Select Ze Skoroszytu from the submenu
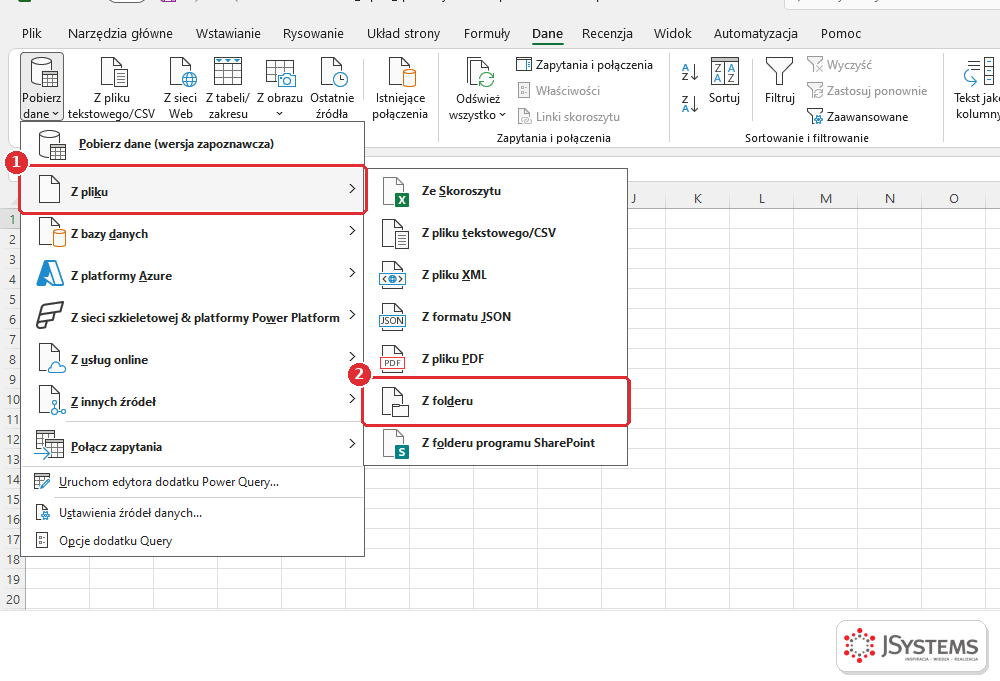 click(x=496, y=191)
